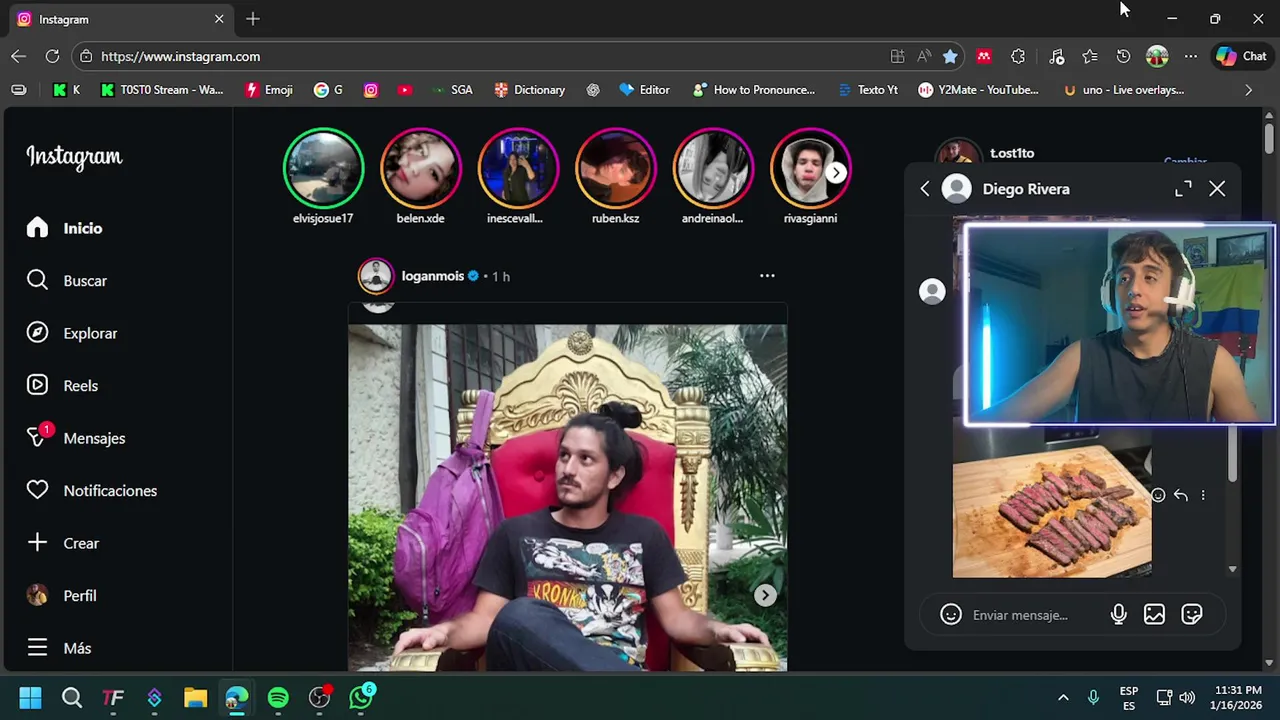Screen dimensions: 1280x720
Task: Close the Instagram tab
Action: click(x=219, y=19)
